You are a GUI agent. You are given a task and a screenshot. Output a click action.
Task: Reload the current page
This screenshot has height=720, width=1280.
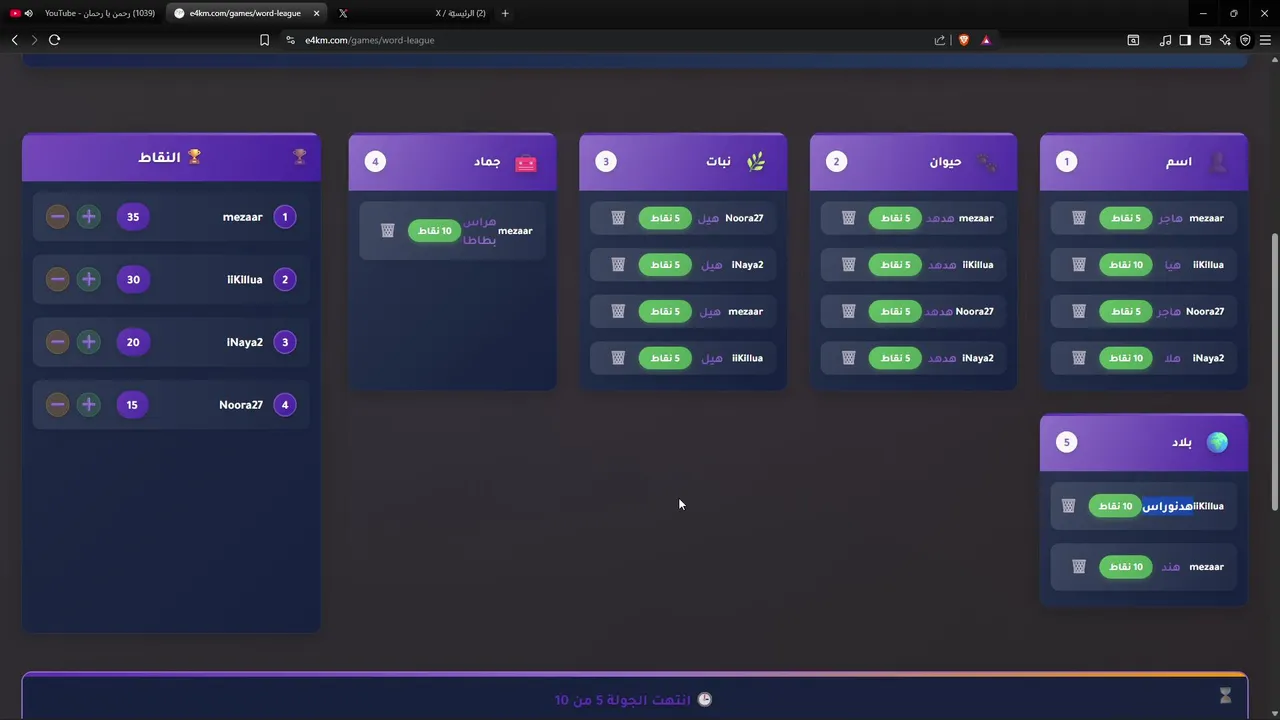click(54, 40)
